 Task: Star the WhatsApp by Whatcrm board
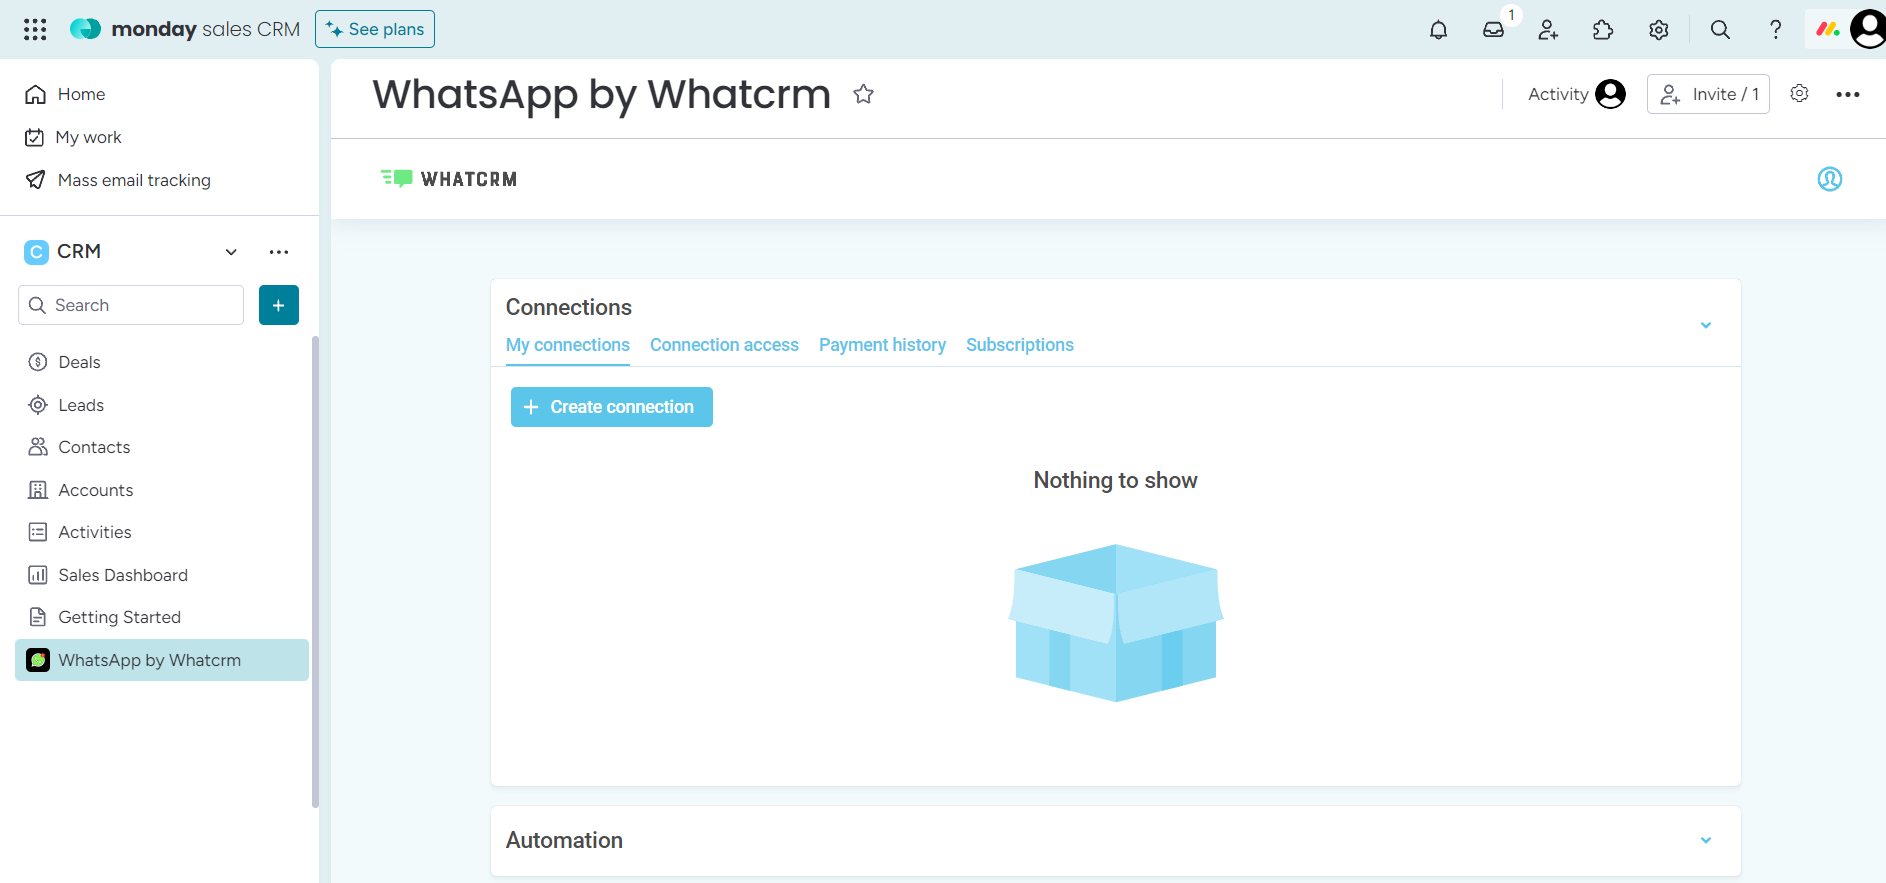point(863,94)
